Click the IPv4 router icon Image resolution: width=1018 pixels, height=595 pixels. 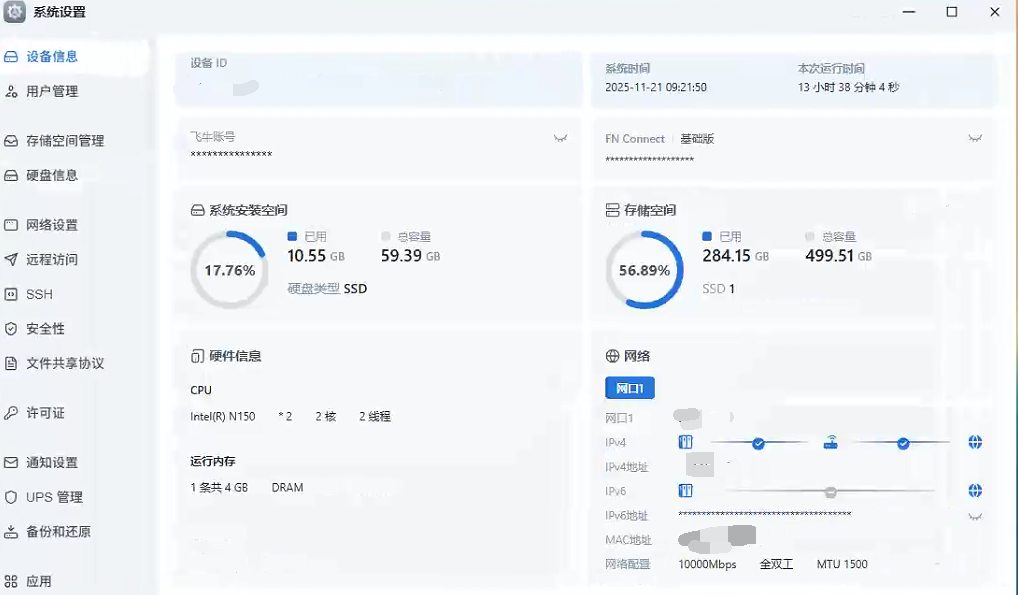point(830,442)
